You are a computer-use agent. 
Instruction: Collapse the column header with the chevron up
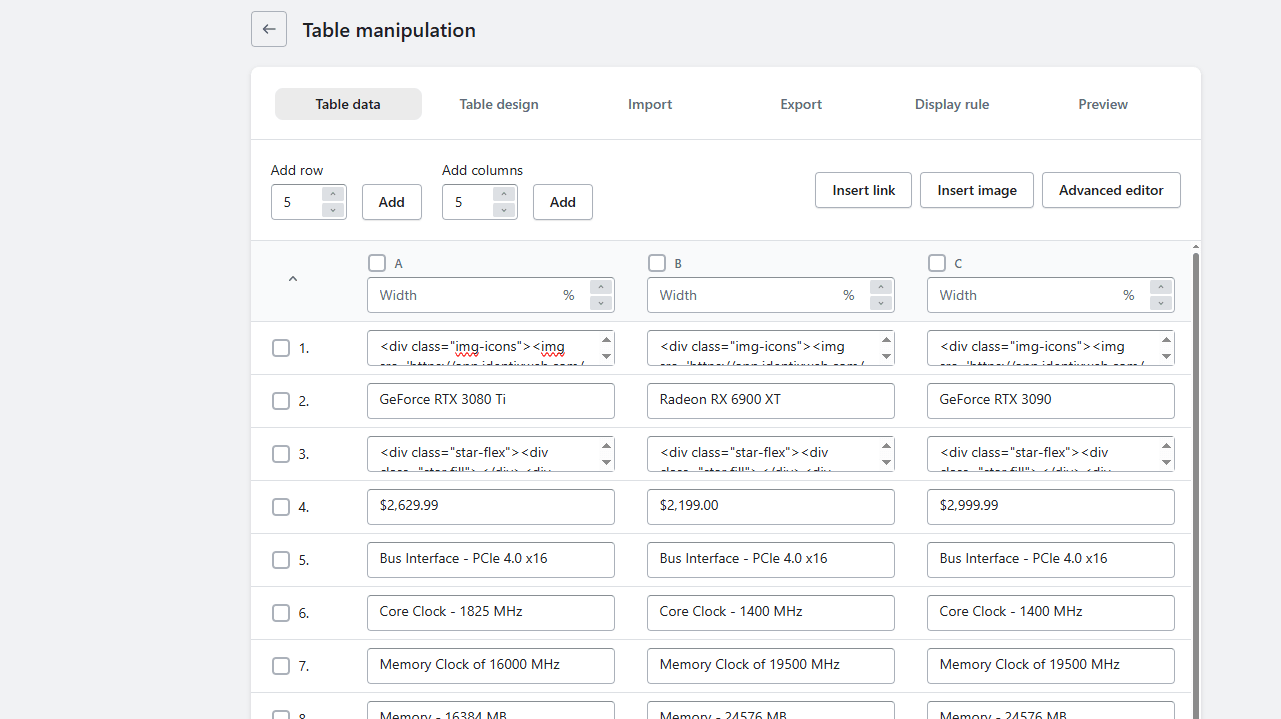click(x=293, y=280)
